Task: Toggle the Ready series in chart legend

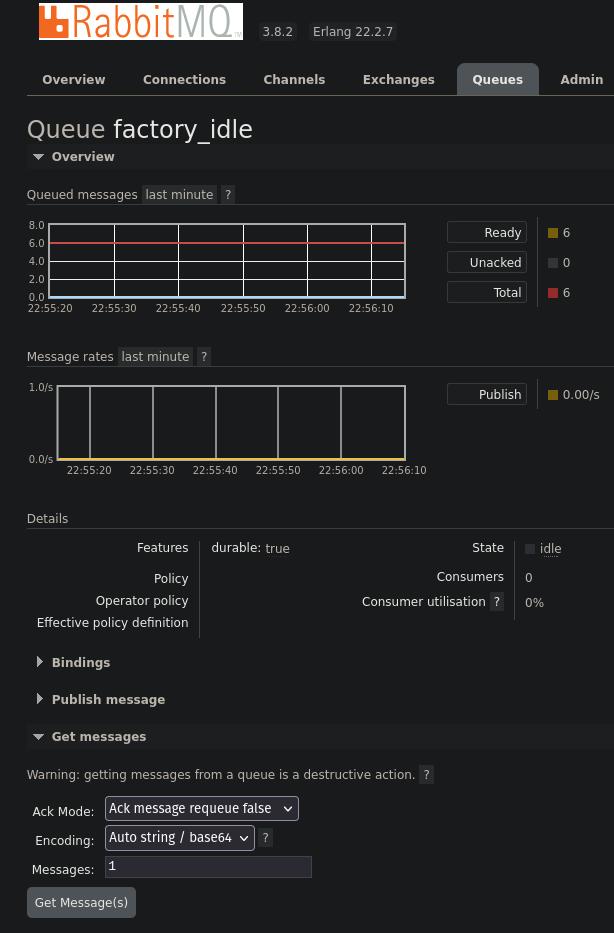Action: [x=487, y=233]
